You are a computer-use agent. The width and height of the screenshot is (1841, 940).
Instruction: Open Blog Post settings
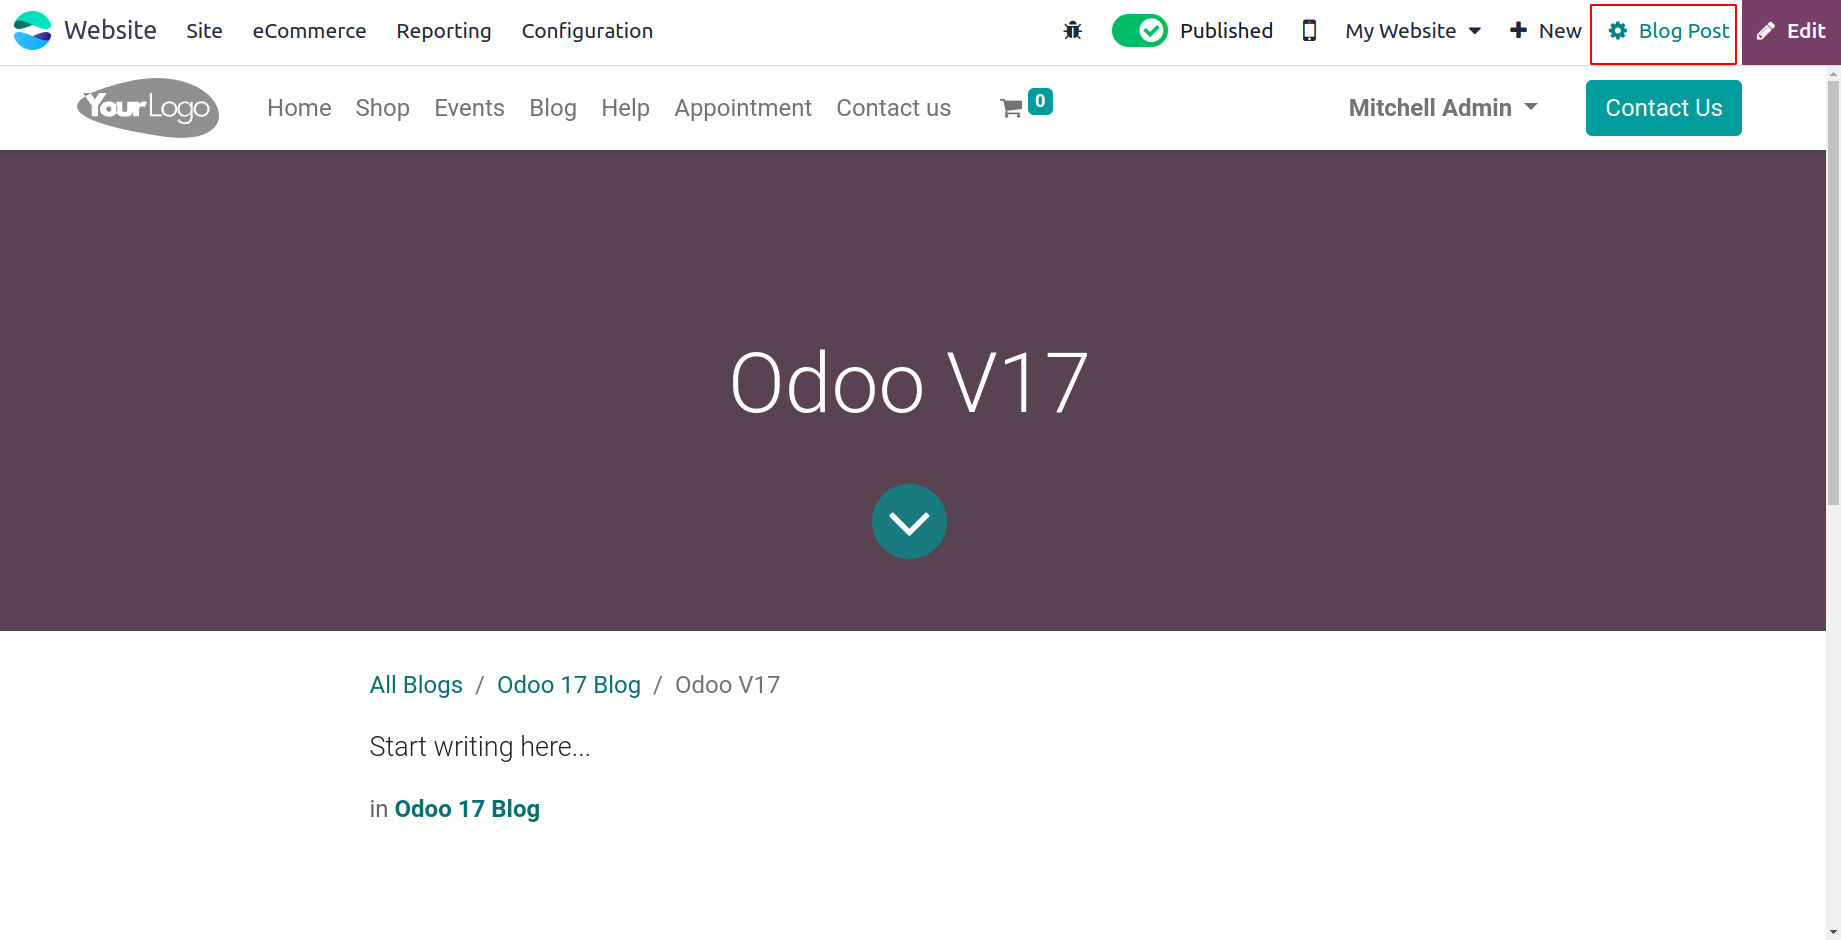[x=1668, y=31]
